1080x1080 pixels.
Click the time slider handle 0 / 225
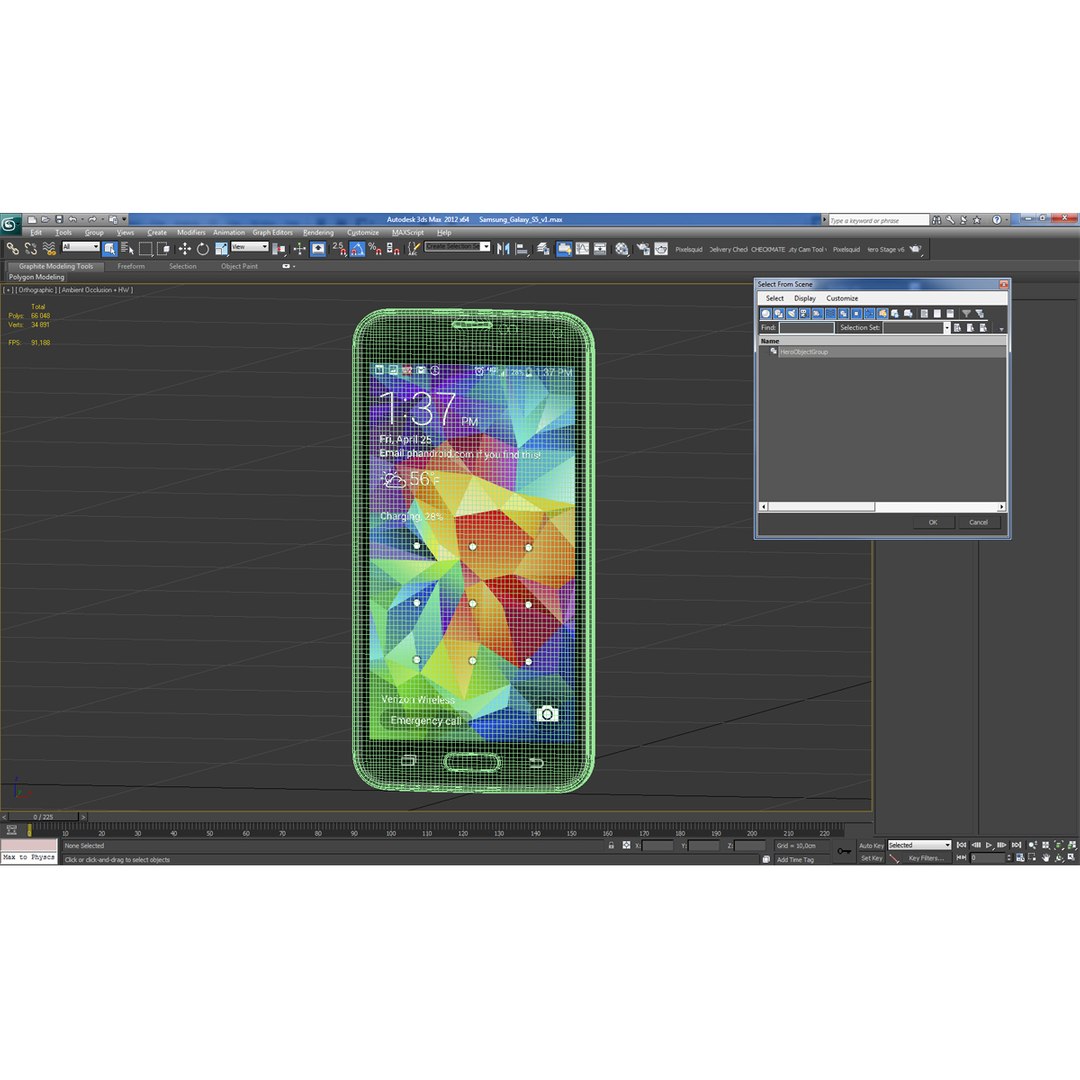click(x=43, y=817)
